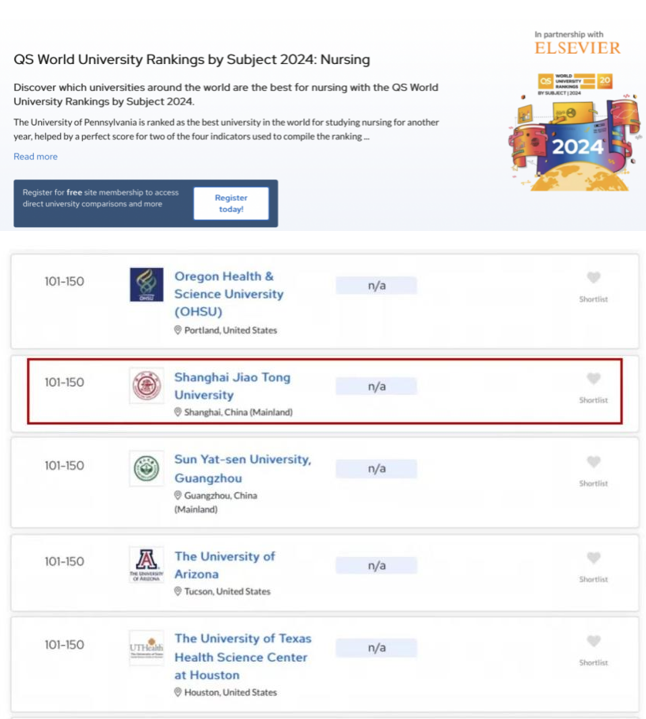
Task: Click the QS 2024 rankings badge image
Action: pyautogui.click(x=575, y=132)
